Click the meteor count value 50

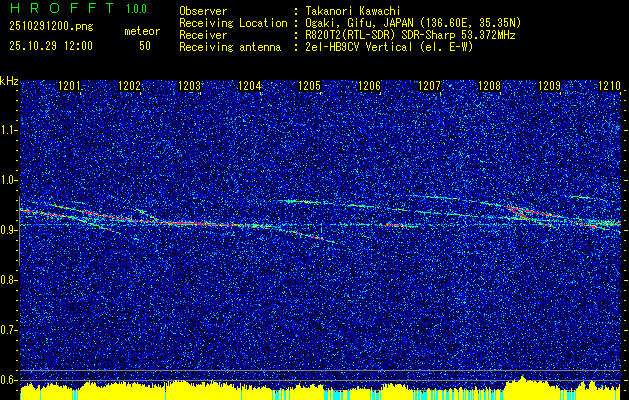coord(145,46)
